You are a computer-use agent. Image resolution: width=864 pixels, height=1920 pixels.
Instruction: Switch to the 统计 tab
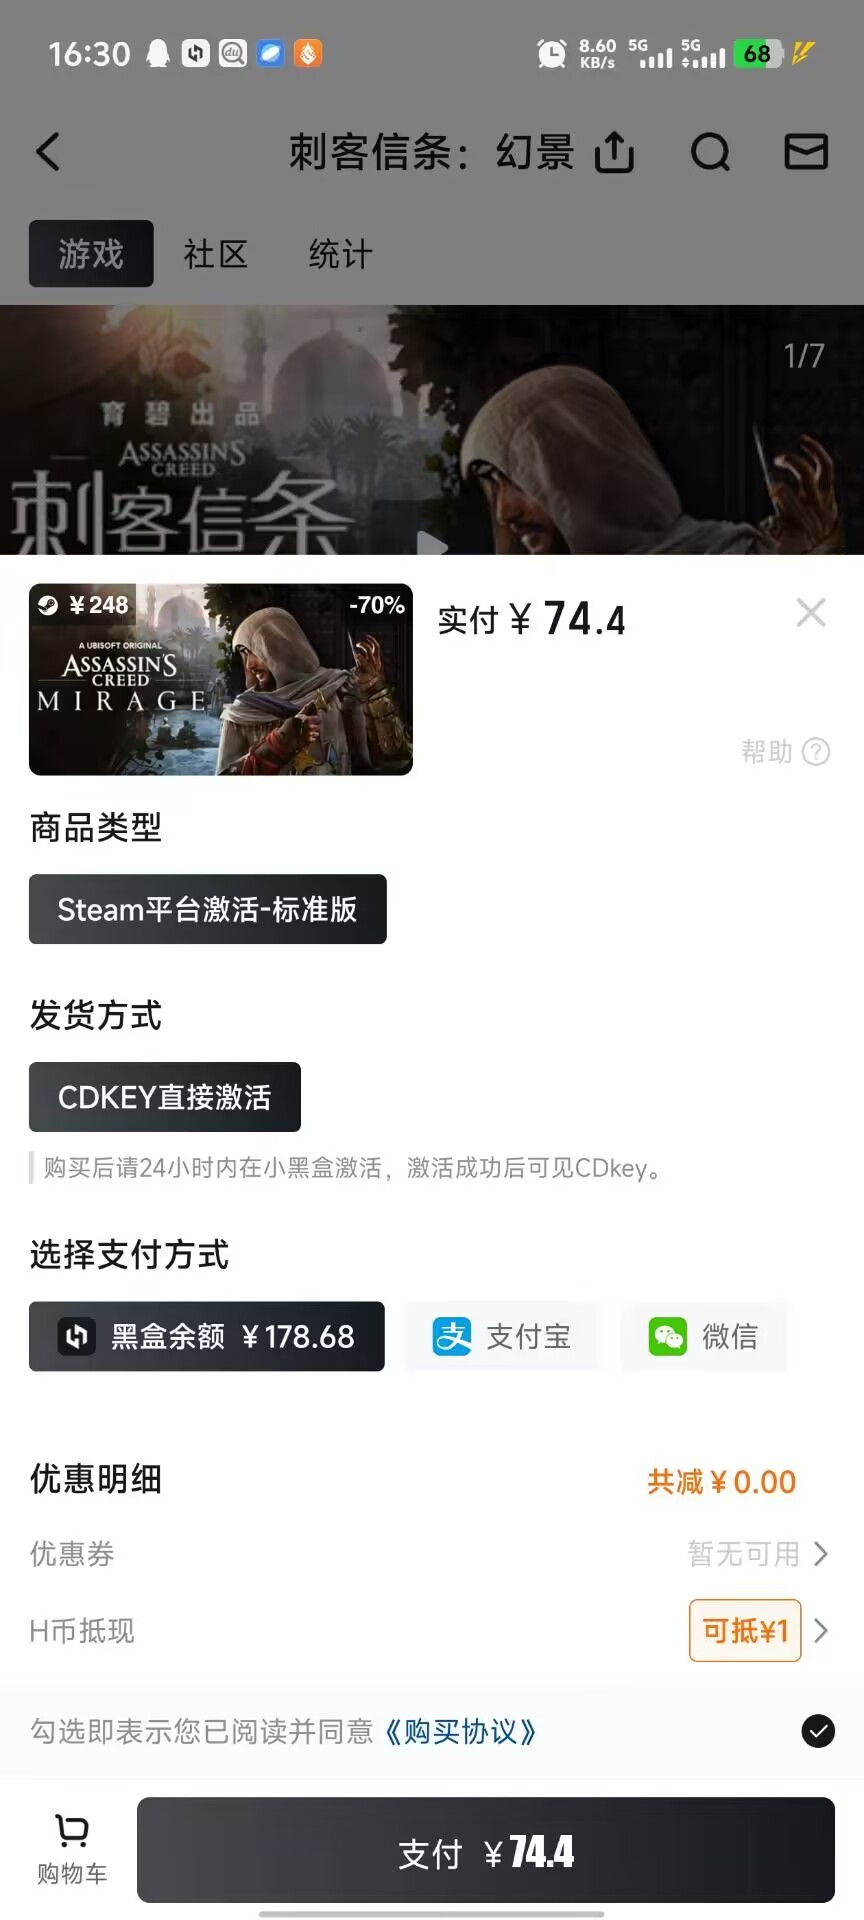pyautogui.click(x=340, y=254)
